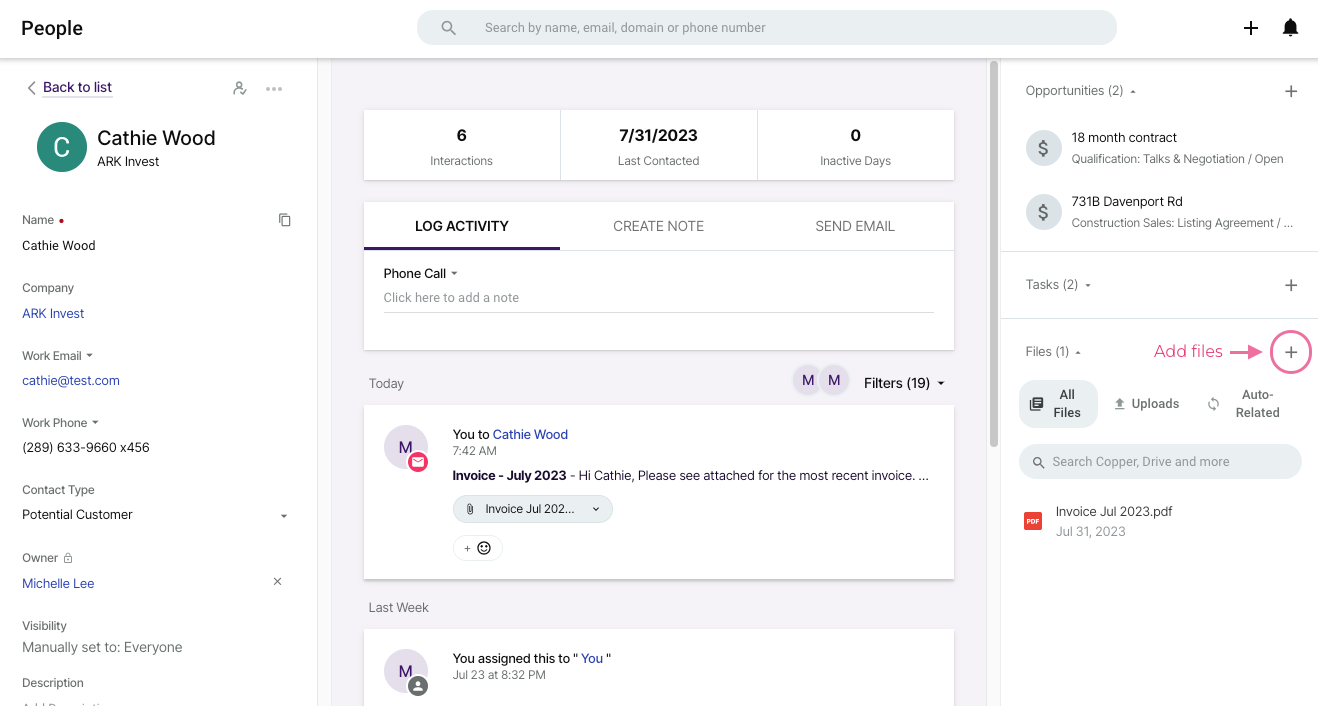The image size is (1318, 706).
Task: Open the Michelle Lee owner link
Action: 58,583
